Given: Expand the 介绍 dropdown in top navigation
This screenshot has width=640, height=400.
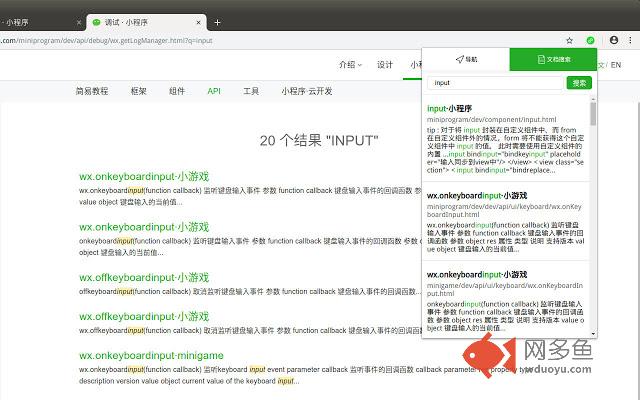Looking at the screenshot, I should [349, 65].
